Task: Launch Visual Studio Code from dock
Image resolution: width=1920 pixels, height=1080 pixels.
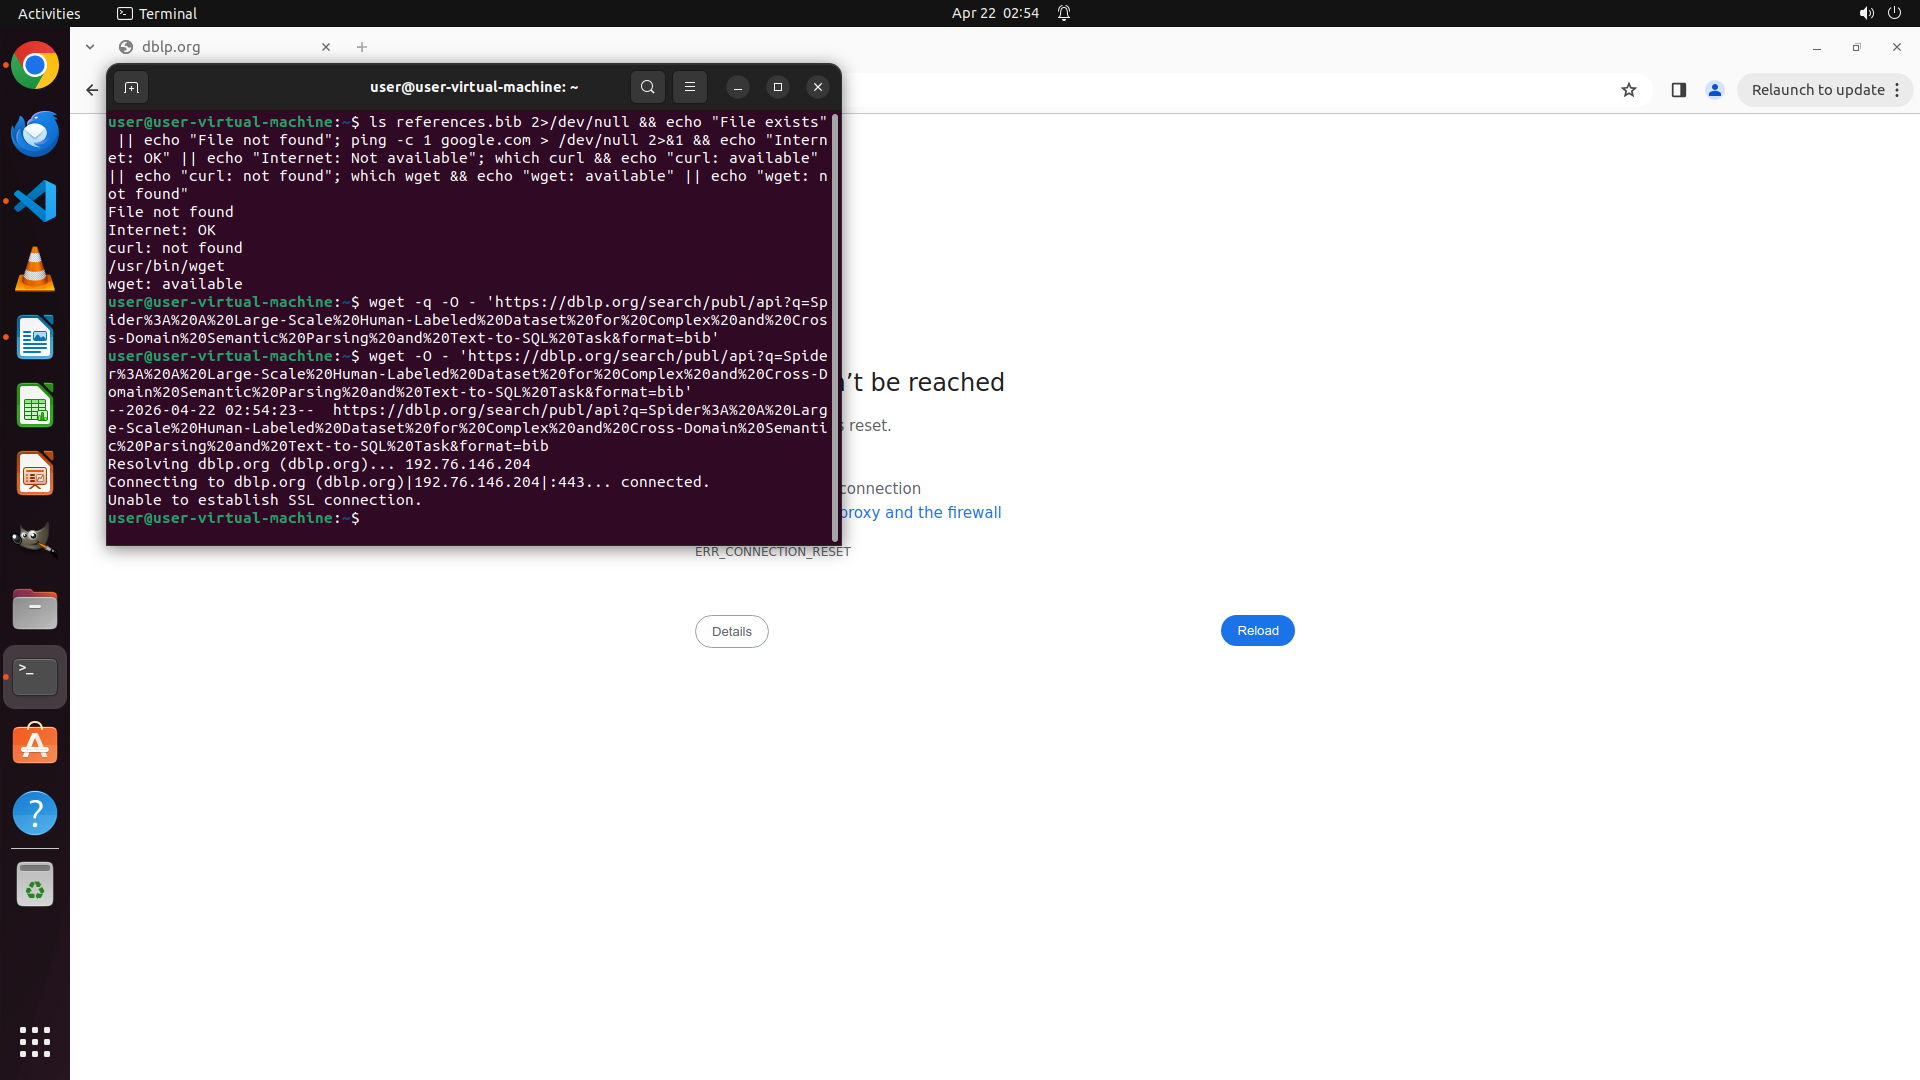Action: (35, 201)
